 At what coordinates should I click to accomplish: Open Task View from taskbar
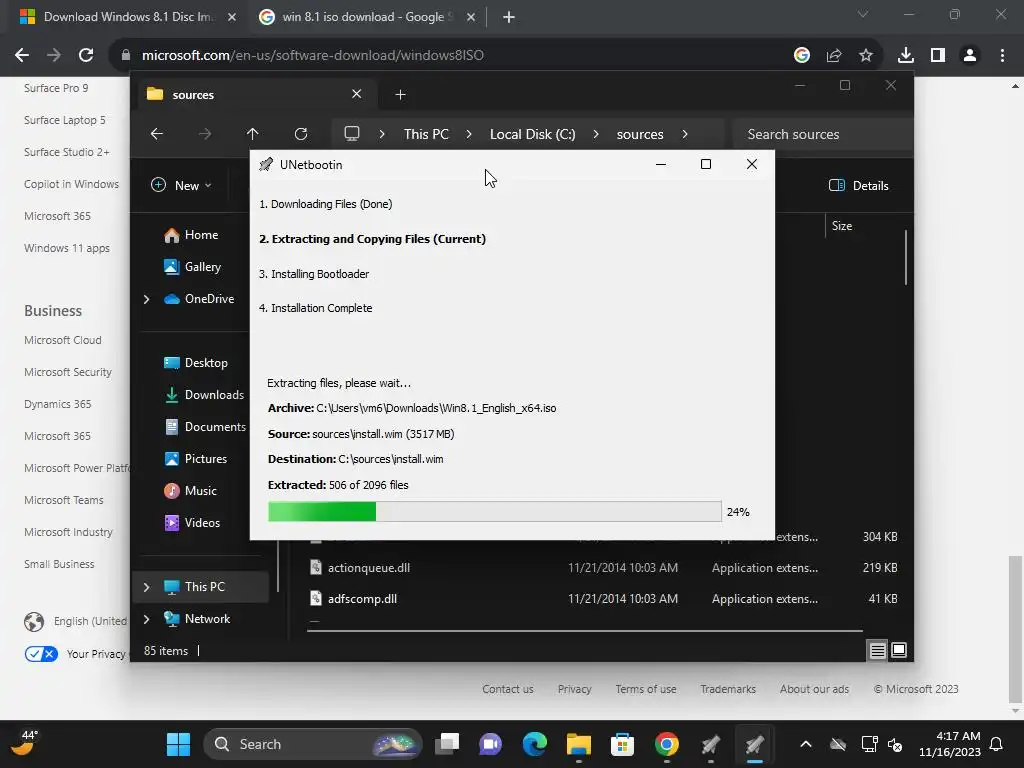pos(447,744)
